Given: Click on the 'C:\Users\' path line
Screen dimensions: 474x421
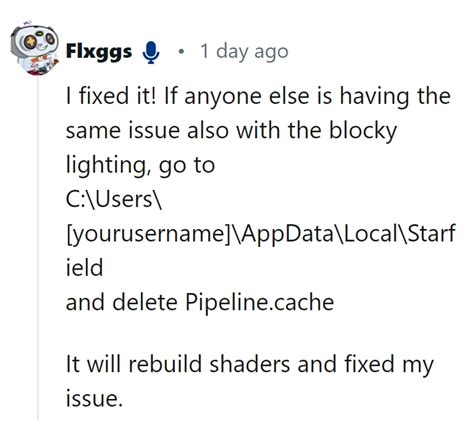Looking at the screenshot, I should coord(114,199).
